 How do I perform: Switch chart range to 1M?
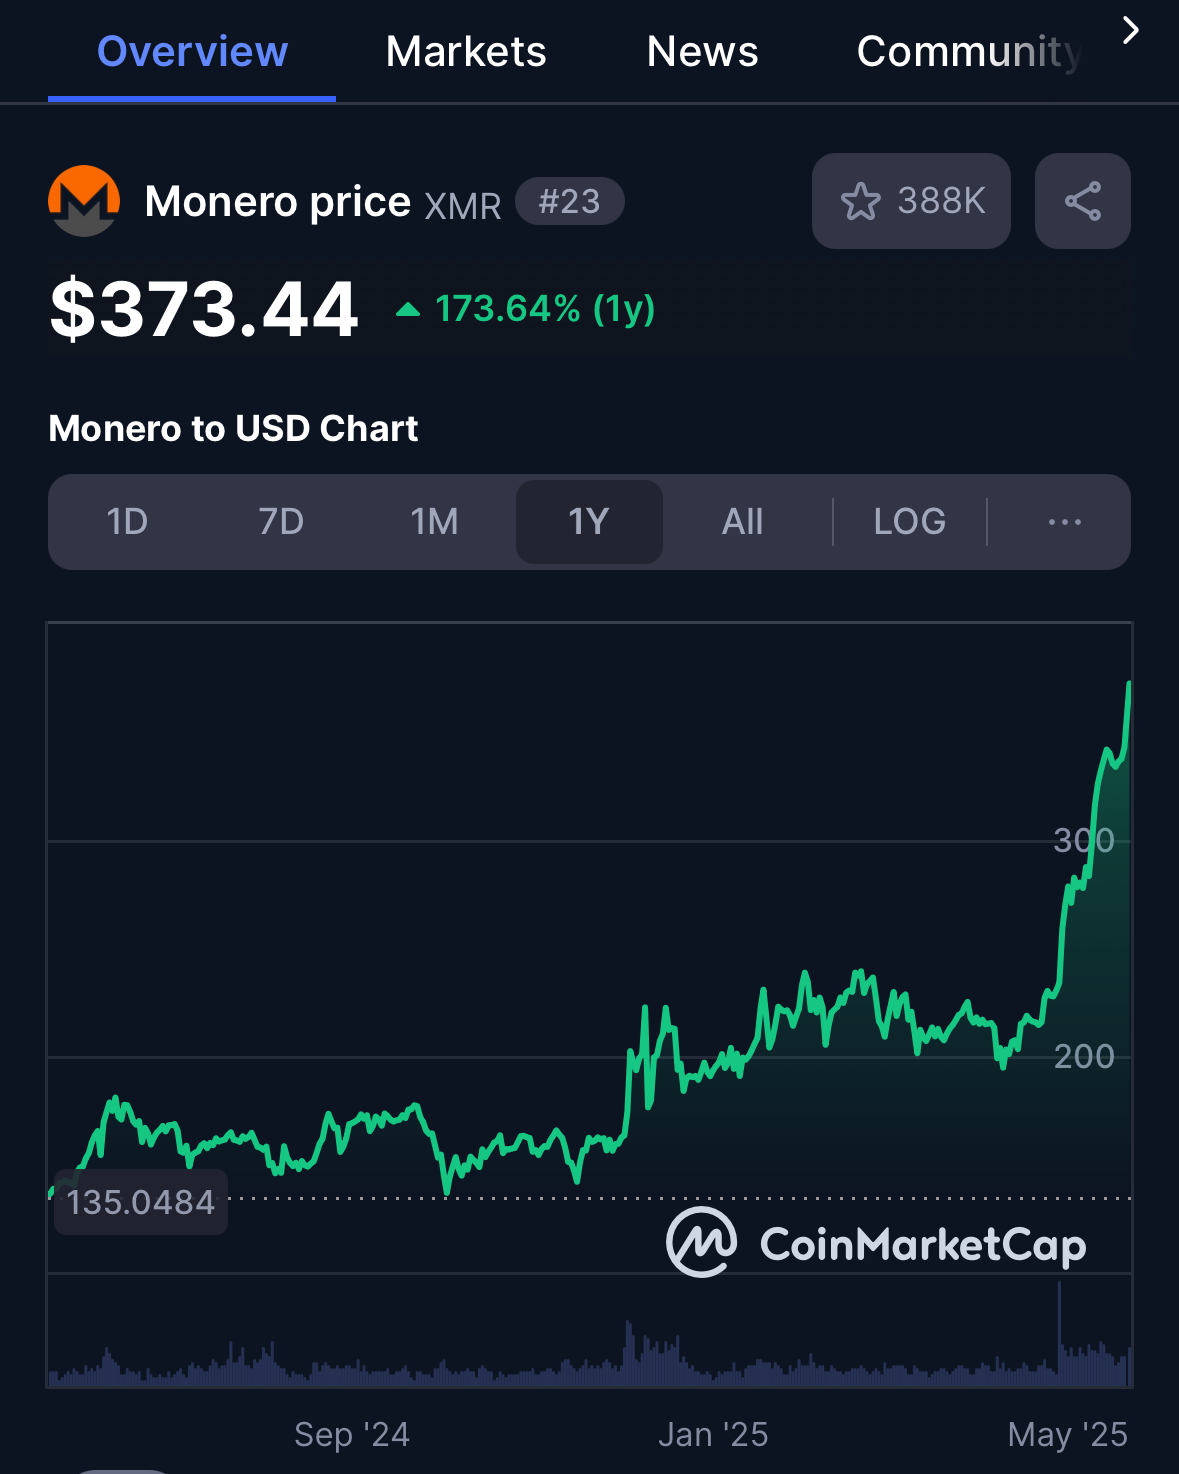pyautogui.click(x=435, y=522)
